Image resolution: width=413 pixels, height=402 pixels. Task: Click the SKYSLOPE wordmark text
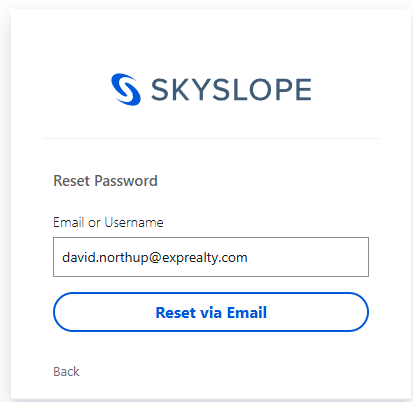(231, 89)
